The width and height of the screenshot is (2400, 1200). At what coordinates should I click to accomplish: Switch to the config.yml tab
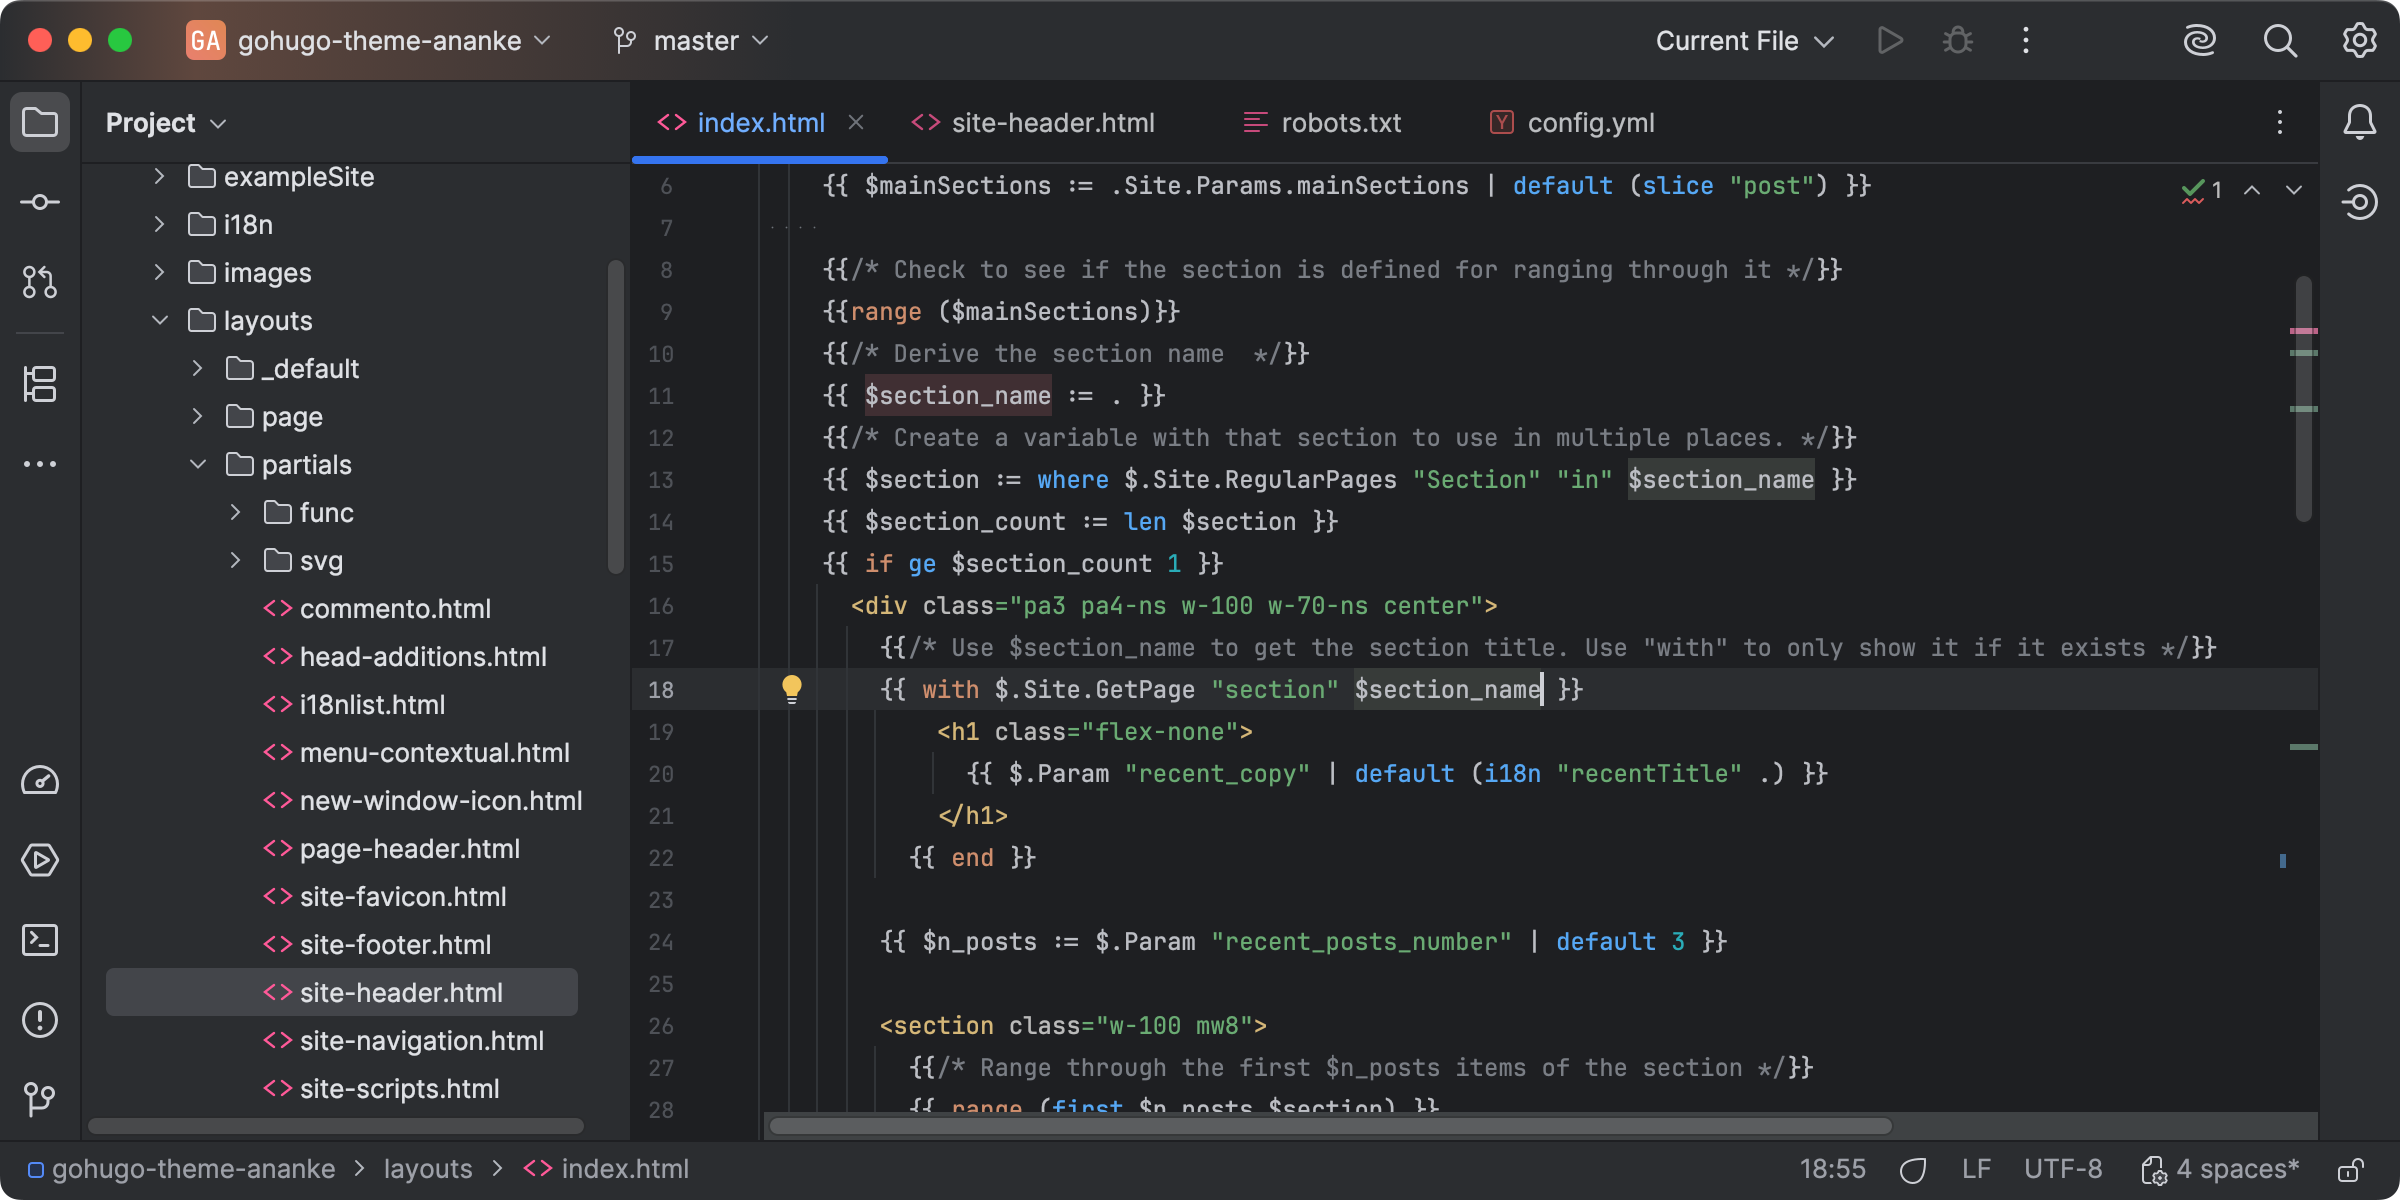tap(1571, 122)
